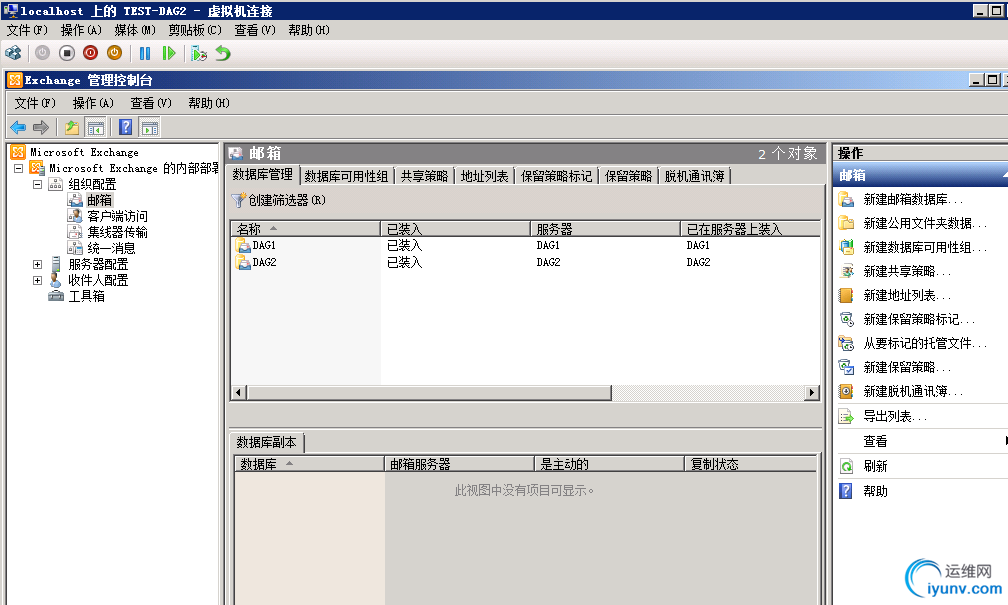The width and height of the screenshot is (1008, 605).
Task: Click scroll right arrow of database list
Action: click(x=812, y=392)
